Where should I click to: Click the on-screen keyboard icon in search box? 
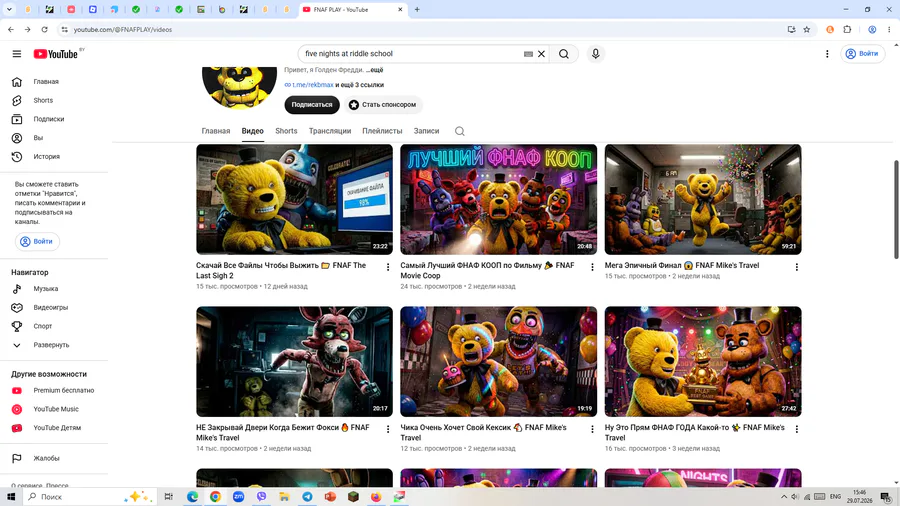click(528, 54)
